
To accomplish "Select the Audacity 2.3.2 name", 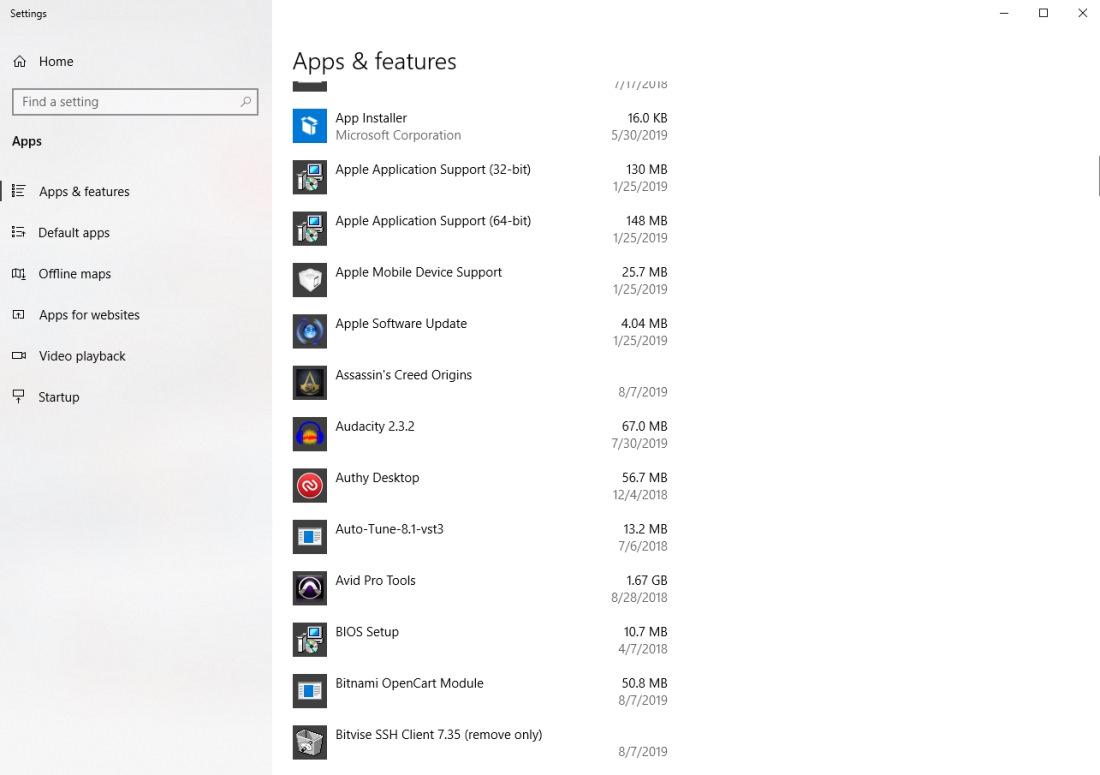I will (x=375, y=426).
